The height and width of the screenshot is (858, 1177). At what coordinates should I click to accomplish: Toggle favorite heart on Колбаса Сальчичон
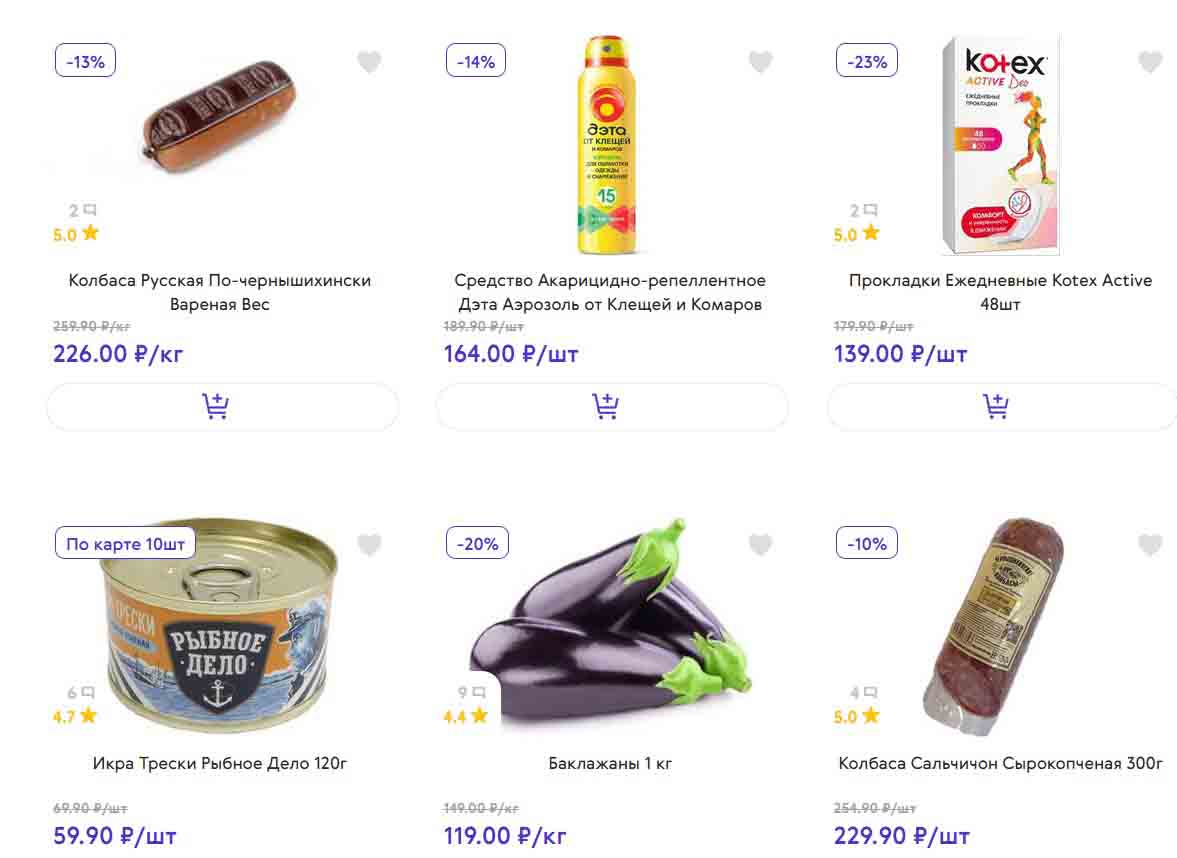coord(1150,545)
